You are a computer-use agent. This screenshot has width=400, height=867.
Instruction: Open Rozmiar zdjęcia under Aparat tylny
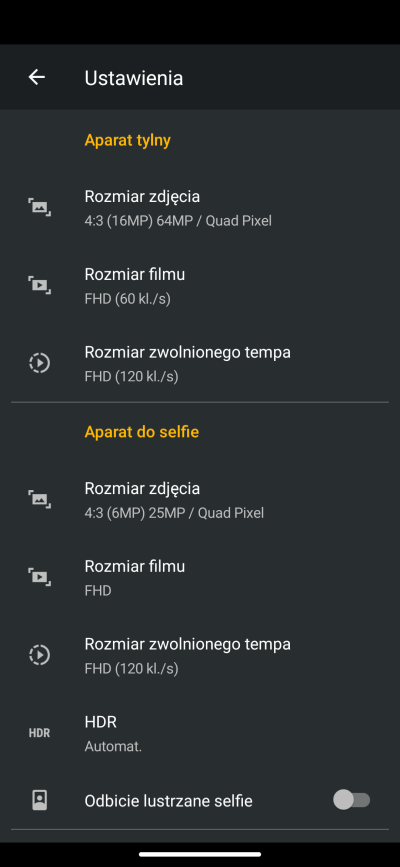tap(200, 208)
